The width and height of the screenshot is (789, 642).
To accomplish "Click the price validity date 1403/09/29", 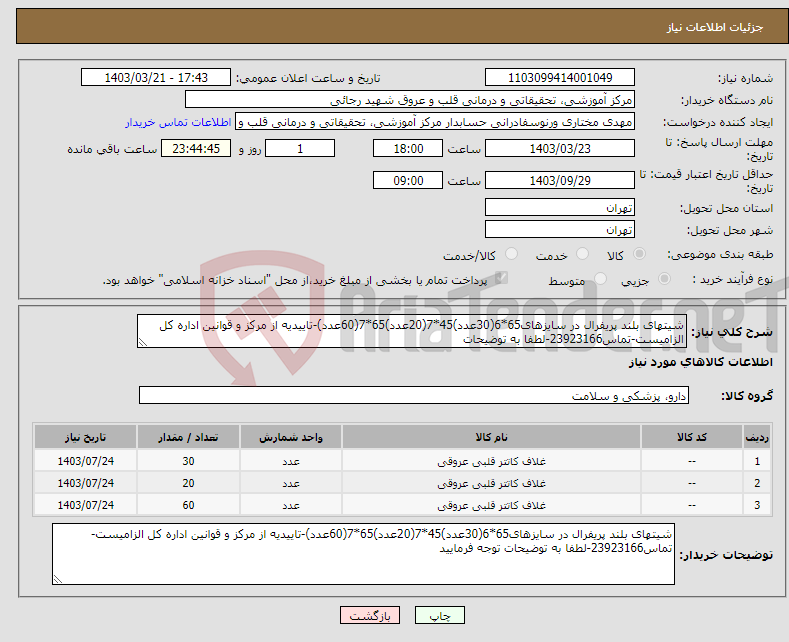I will click(x=560, y=180).
